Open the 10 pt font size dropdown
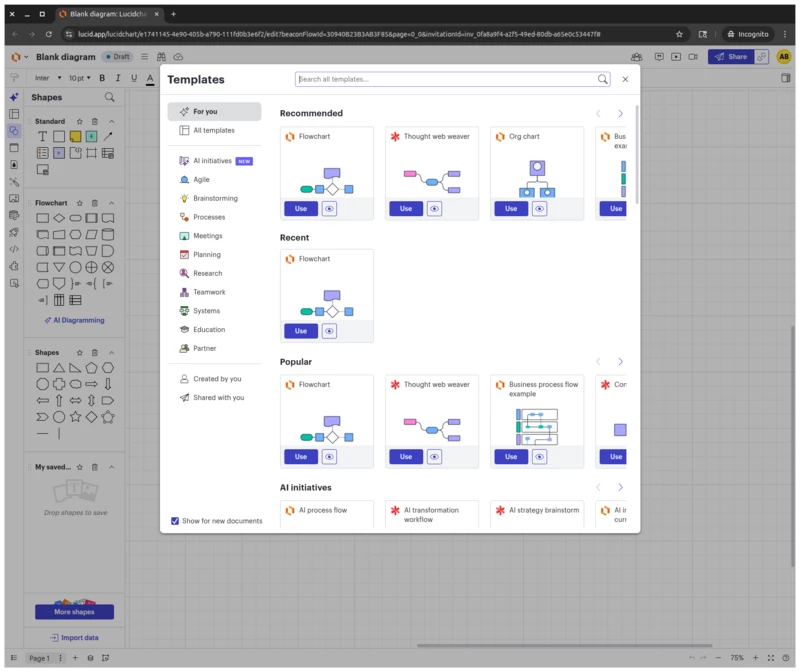Image resolution: width=800 pixels, height=672 pixels. 80,78
